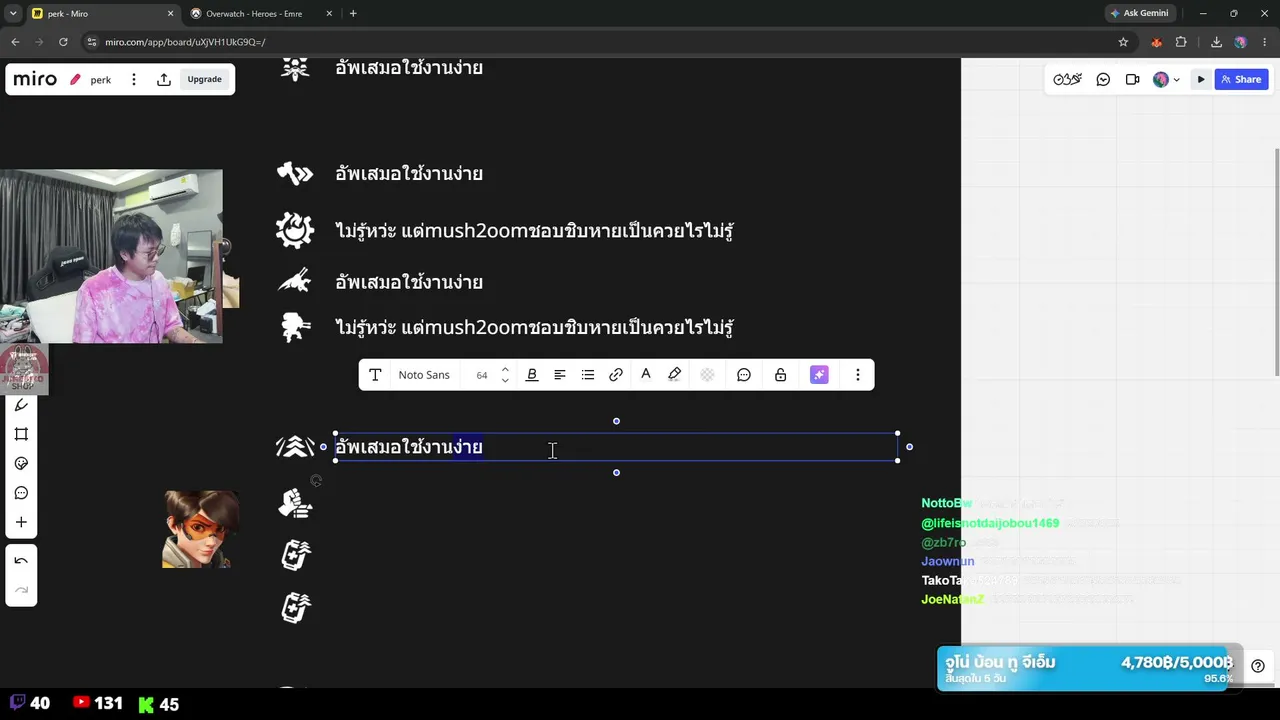Click the text row next to the sun-face perk icon

(x=535, y=231)
